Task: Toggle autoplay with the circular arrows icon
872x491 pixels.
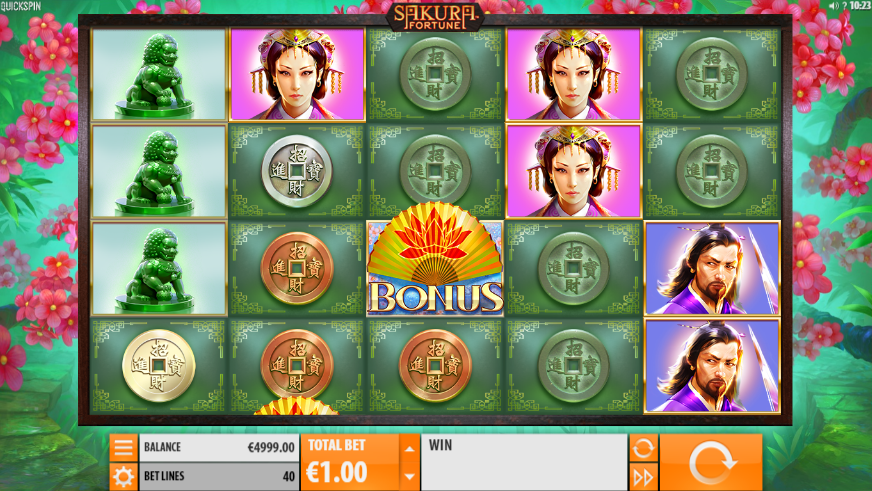Action: pyautogui.click(x=643, y=448)
